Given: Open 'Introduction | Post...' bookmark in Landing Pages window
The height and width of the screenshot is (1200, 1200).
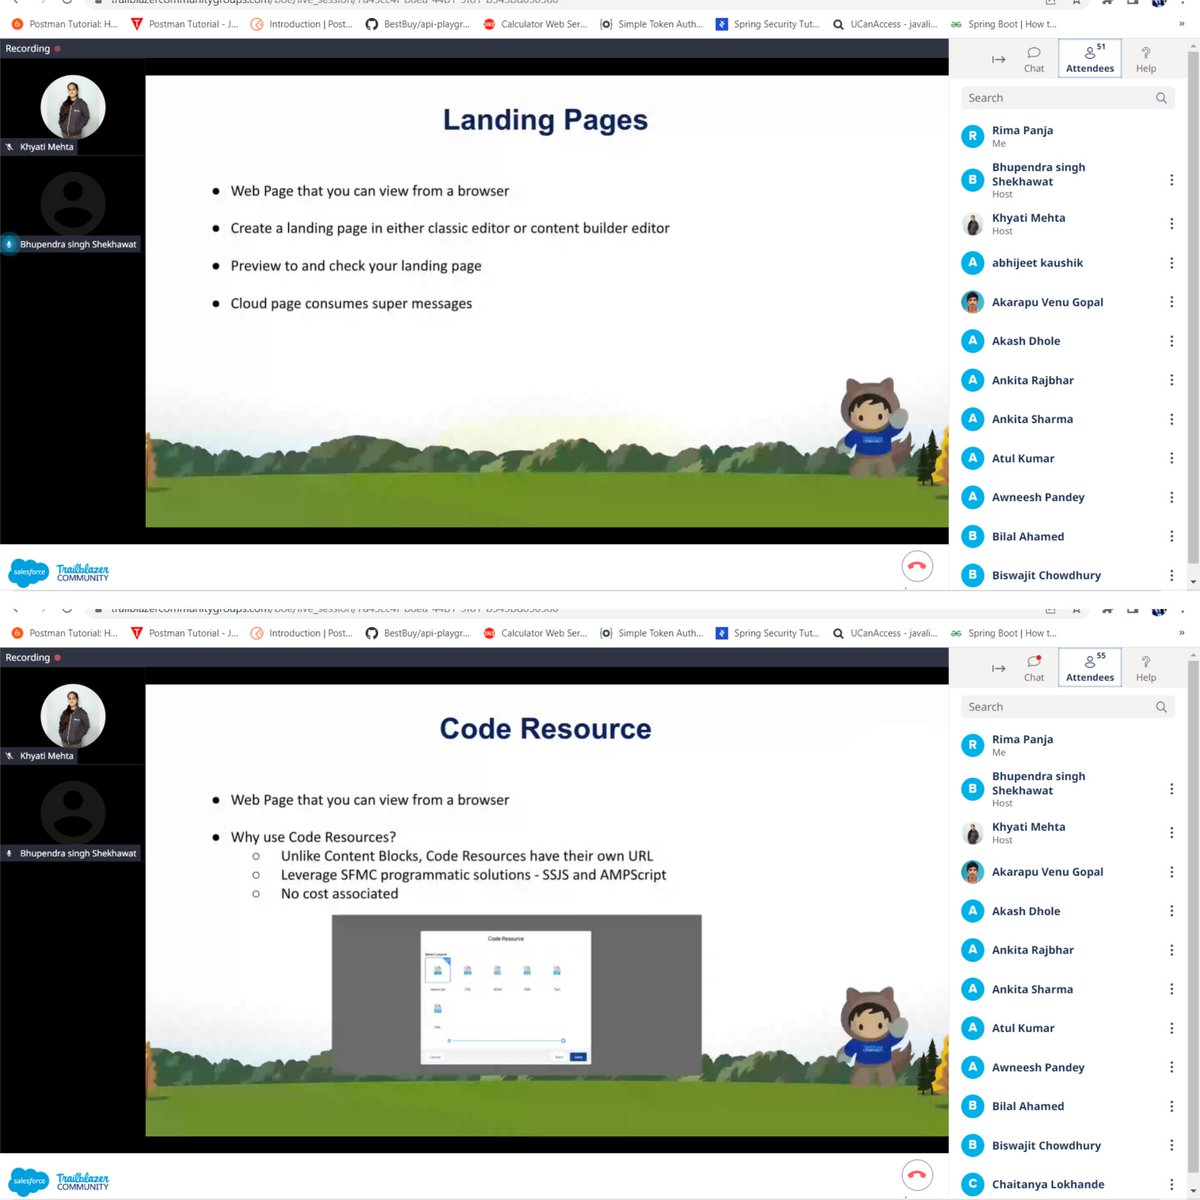Looking at the screenshot, I should pos(302,24).
